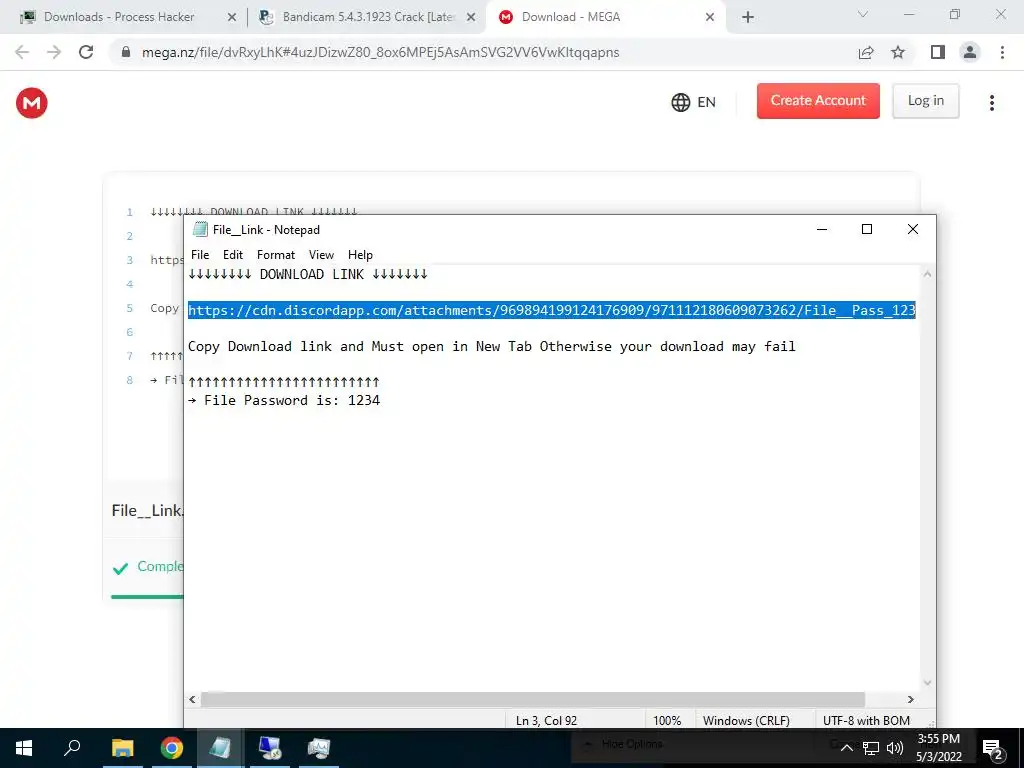Open notification center icon
This screenshot has height=768, width=1024.
[993, 748]
